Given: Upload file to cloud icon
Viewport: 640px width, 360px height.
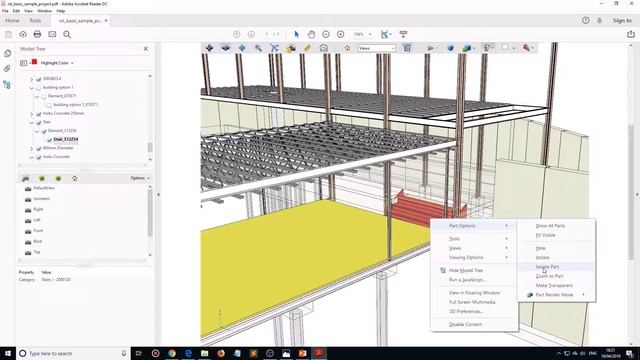Looking at the screenshot, I should [x=22, y=34].
